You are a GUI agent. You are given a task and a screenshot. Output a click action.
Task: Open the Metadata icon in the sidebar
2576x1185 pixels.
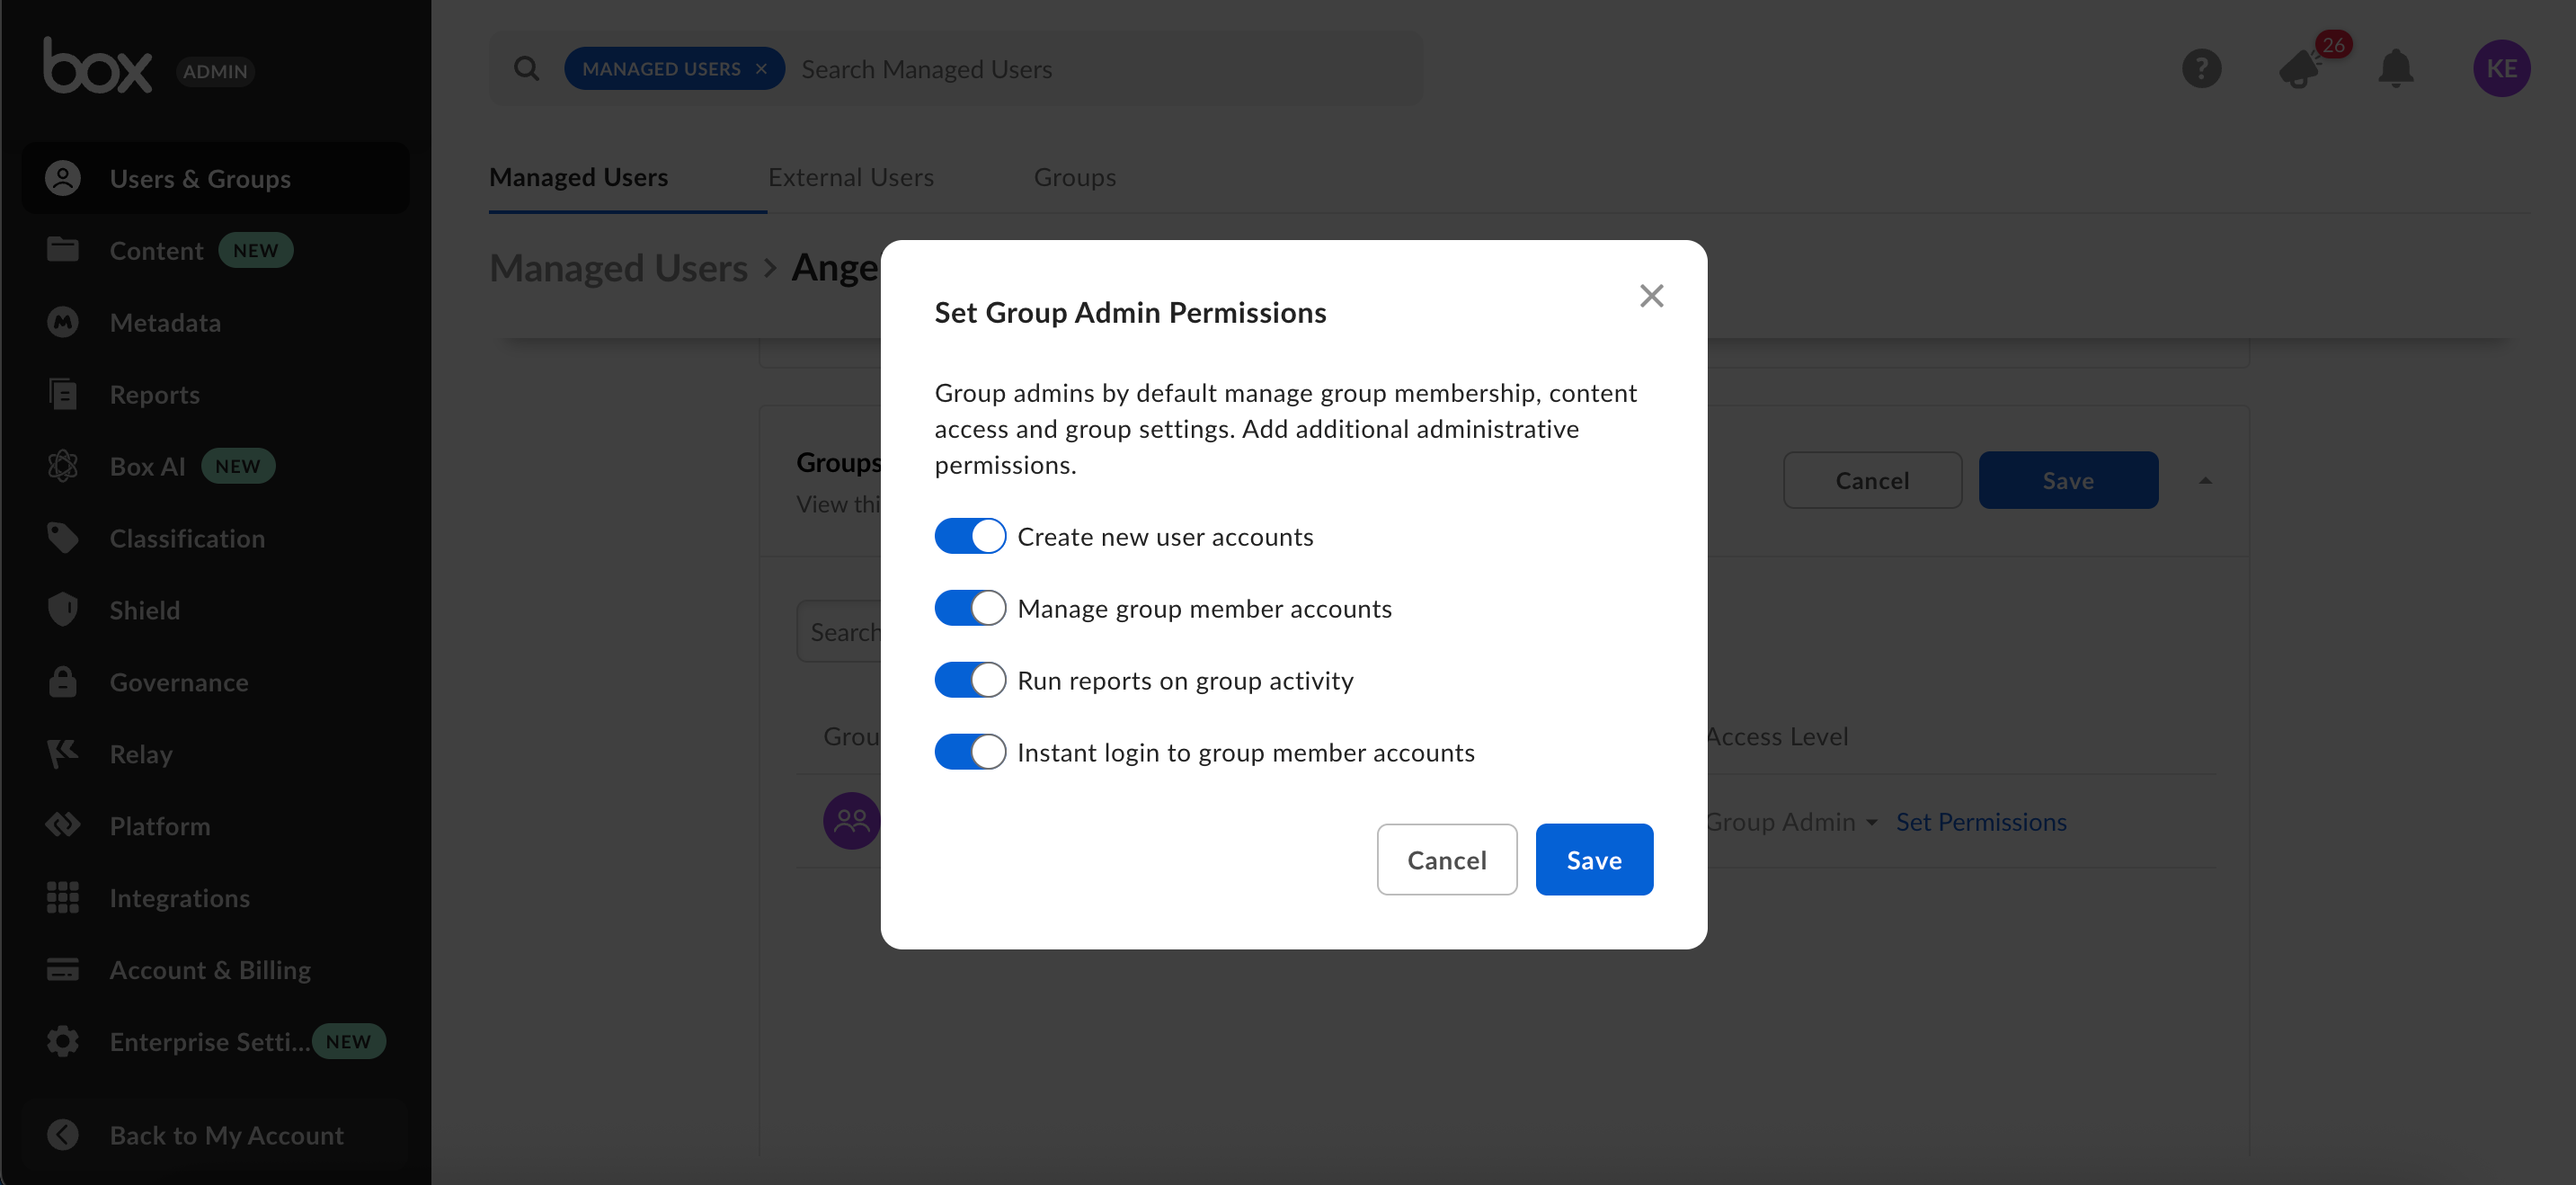coord(63,322)
